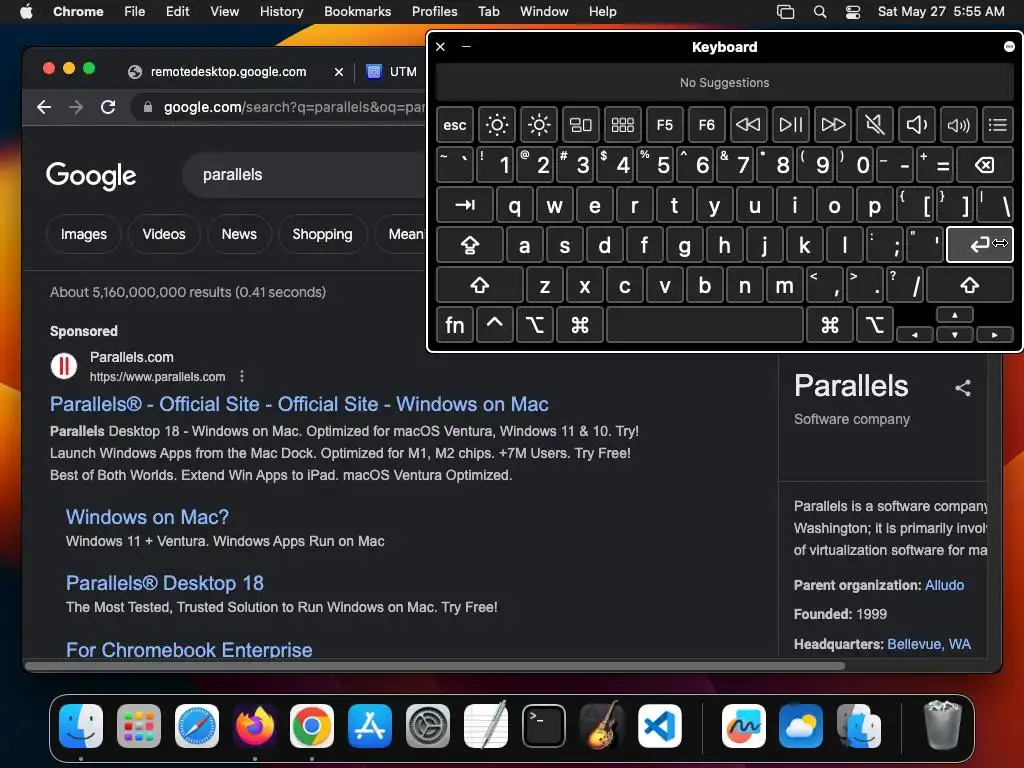Tap the backspace delete key
Image resolution: width=1024 pixels, height=768 pixels.
985,165
